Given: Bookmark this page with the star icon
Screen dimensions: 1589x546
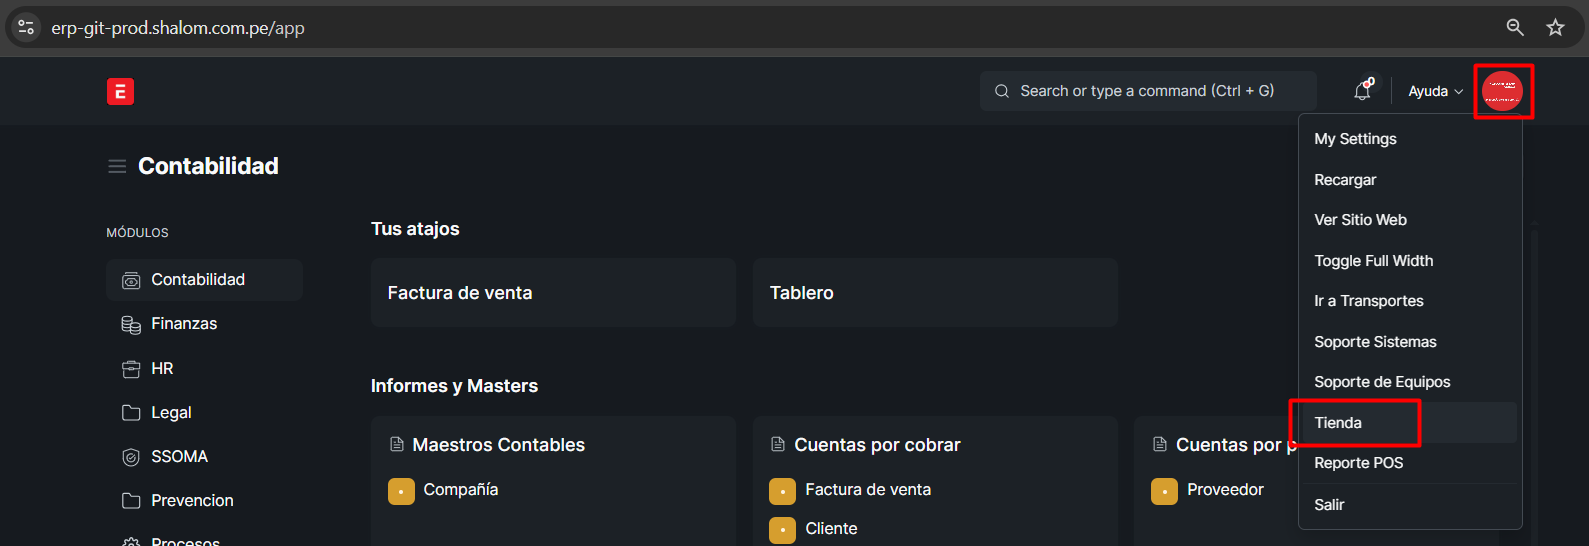Looking at the screenshot, I should (x=1555, y=28).
